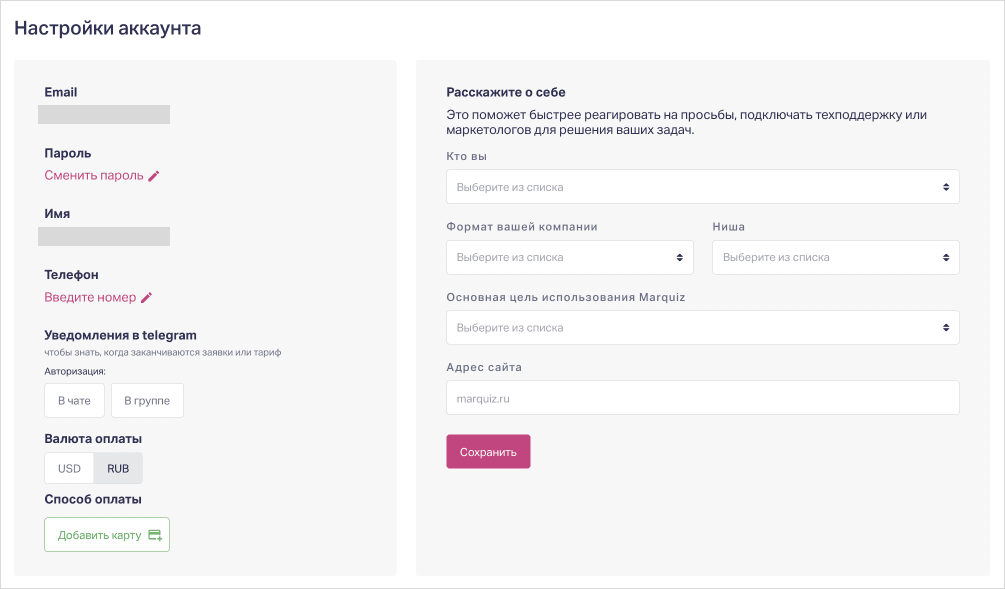The width and height of the screenshot is (1005, 589).
Task: Click the arrows icon in Ниша field
Action: 946,257
